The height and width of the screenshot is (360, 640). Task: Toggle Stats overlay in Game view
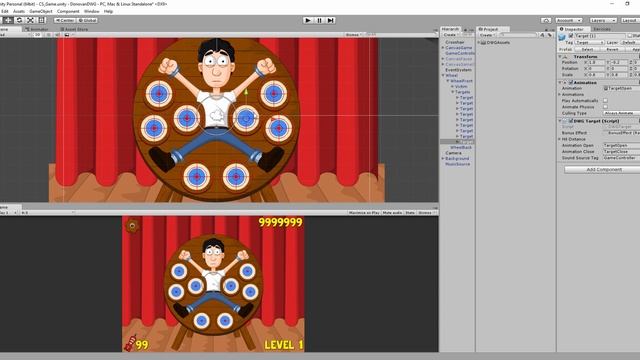coord(410,213)
